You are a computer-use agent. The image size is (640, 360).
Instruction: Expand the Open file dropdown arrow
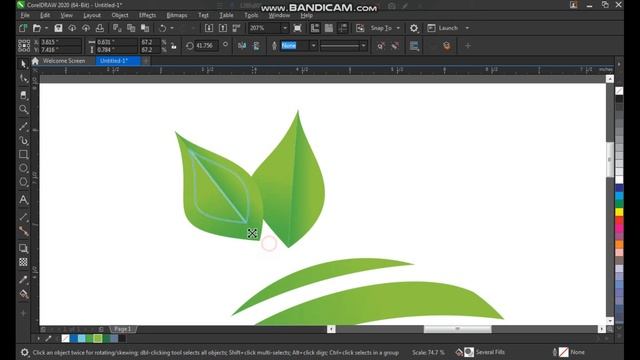click(46, 28)
